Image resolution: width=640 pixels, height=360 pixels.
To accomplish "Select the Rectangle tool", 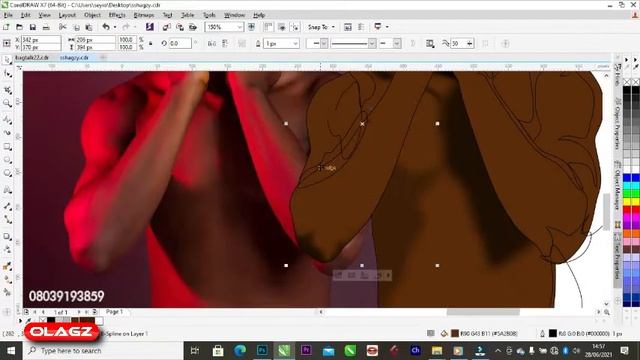I will tap(7, 147).
